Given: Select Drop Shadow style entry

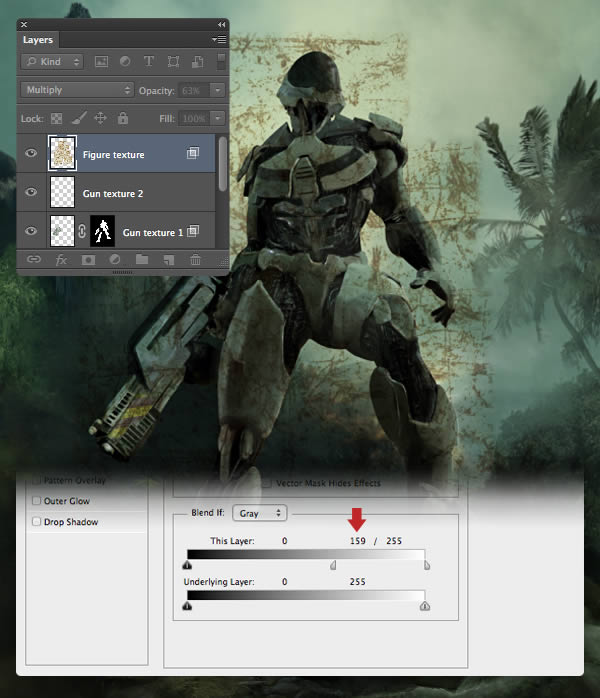Looking at the screenshot, I should (71, 522).
